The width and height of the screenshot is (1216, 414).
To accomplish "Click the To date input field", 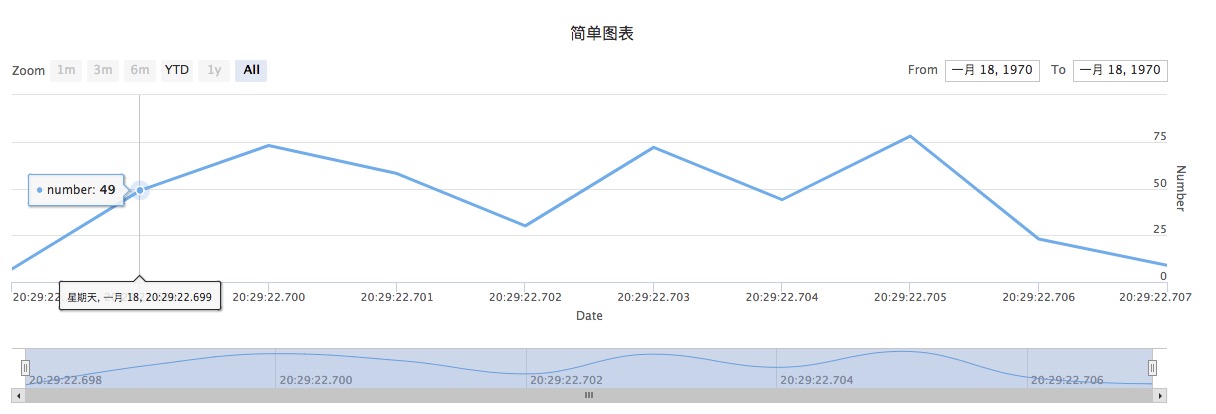I will click(1120, 70).
